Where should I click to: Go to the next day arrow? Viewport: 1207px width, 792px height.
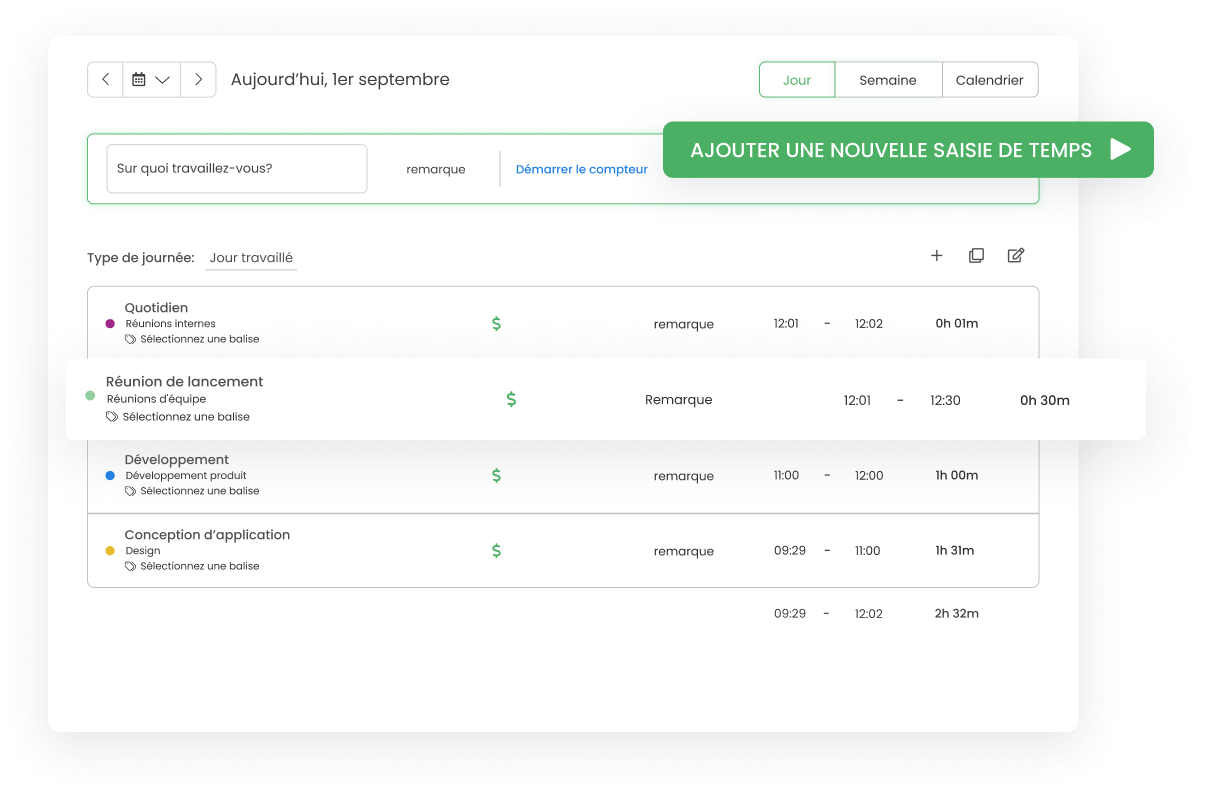(x=199, y=80)
